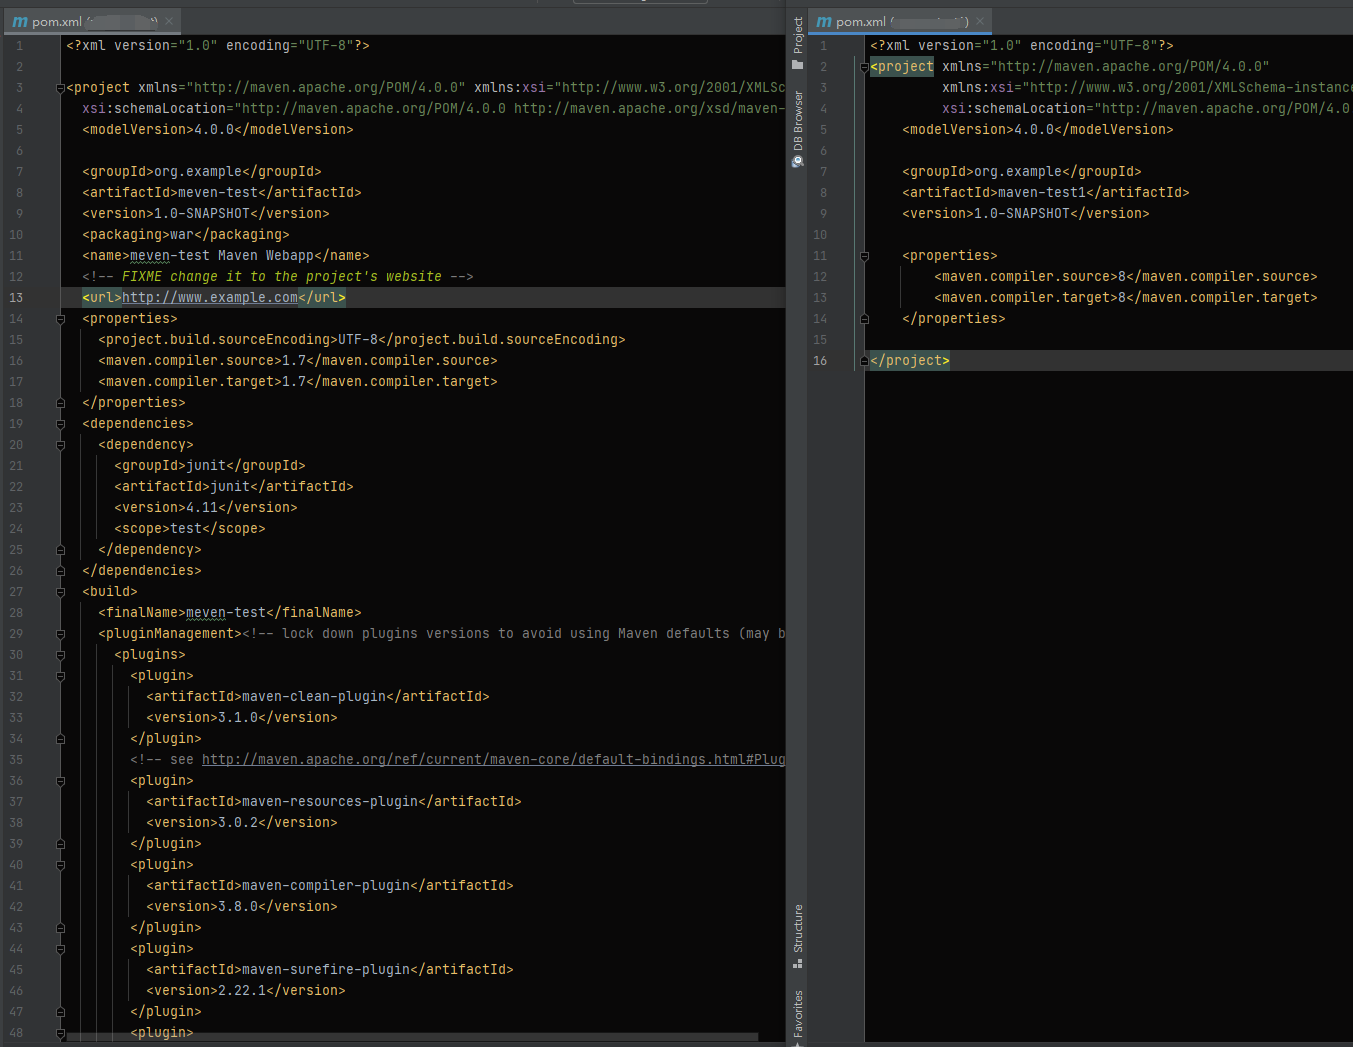1353x1047 pixels.
Task: Click the scope test line
Action: (190, 529)
